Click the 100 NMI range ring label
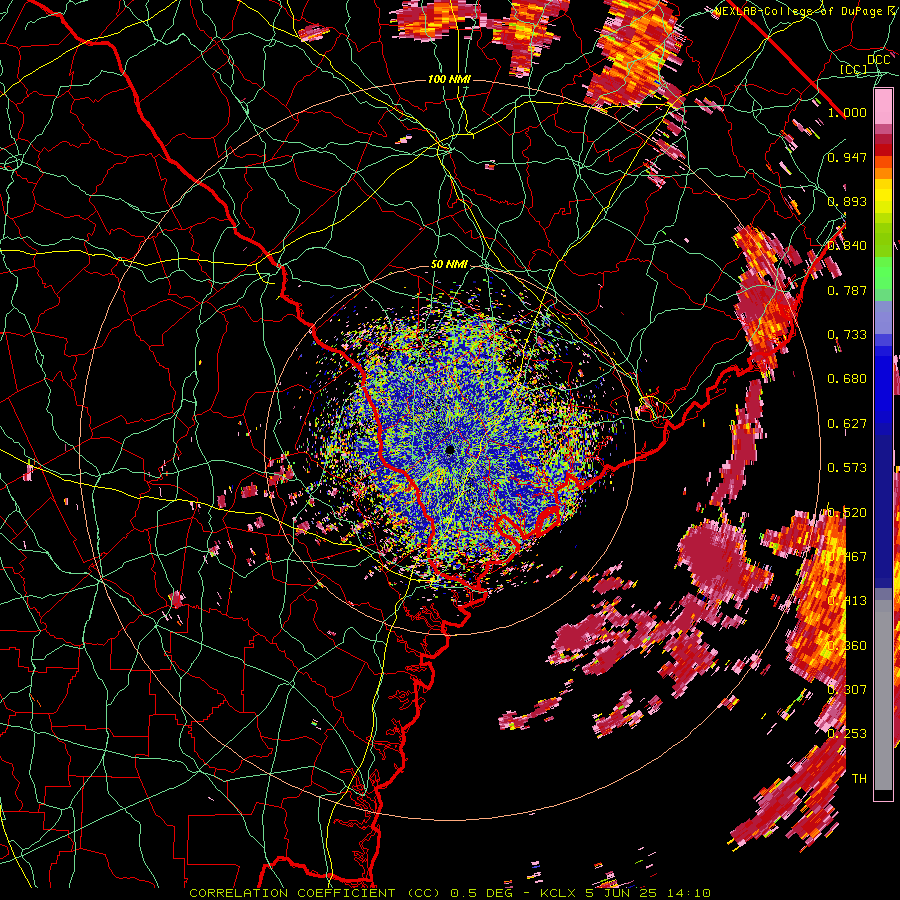 [x=449, y=79]
